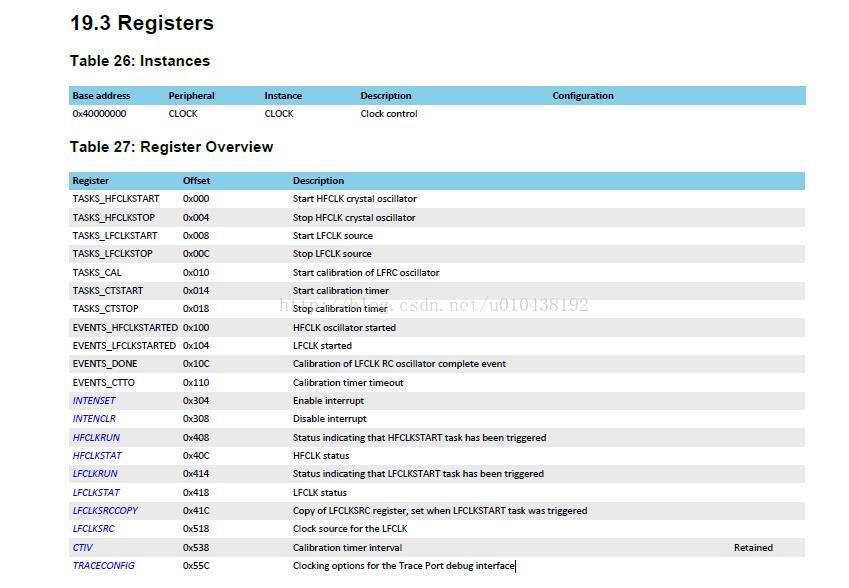
Task: Click the 'Peripheral' column header
Action: (x=191, y=96)
